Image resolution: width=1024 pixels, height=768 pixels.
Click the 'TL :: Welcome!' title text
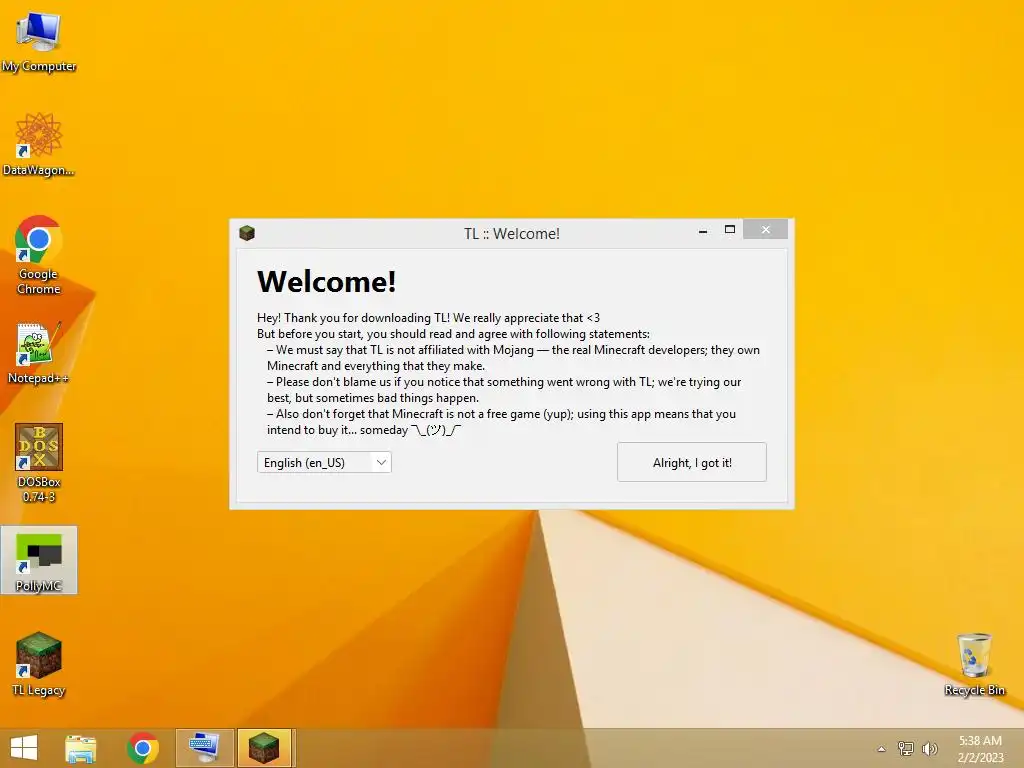511,234
